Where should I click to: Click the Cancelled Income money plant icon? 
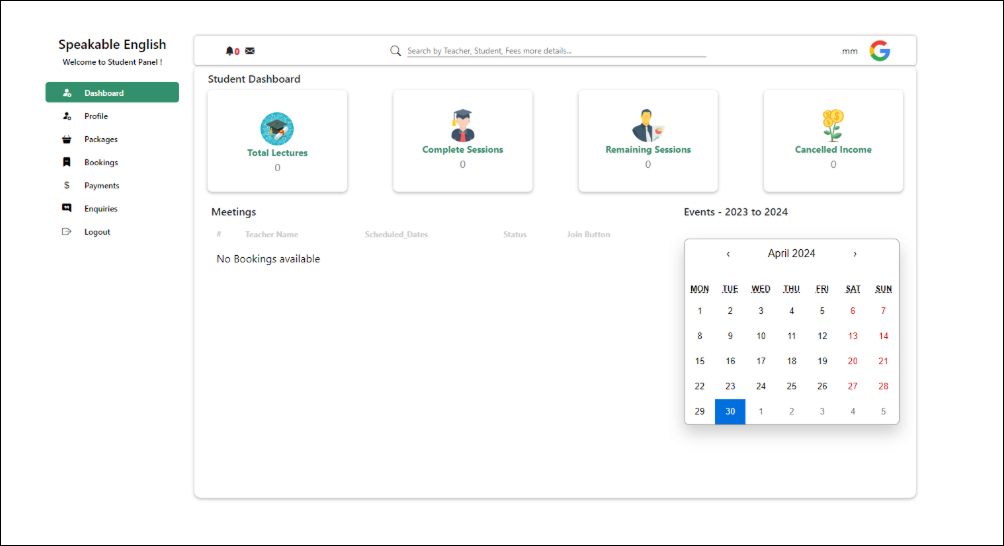click(833, 125)
